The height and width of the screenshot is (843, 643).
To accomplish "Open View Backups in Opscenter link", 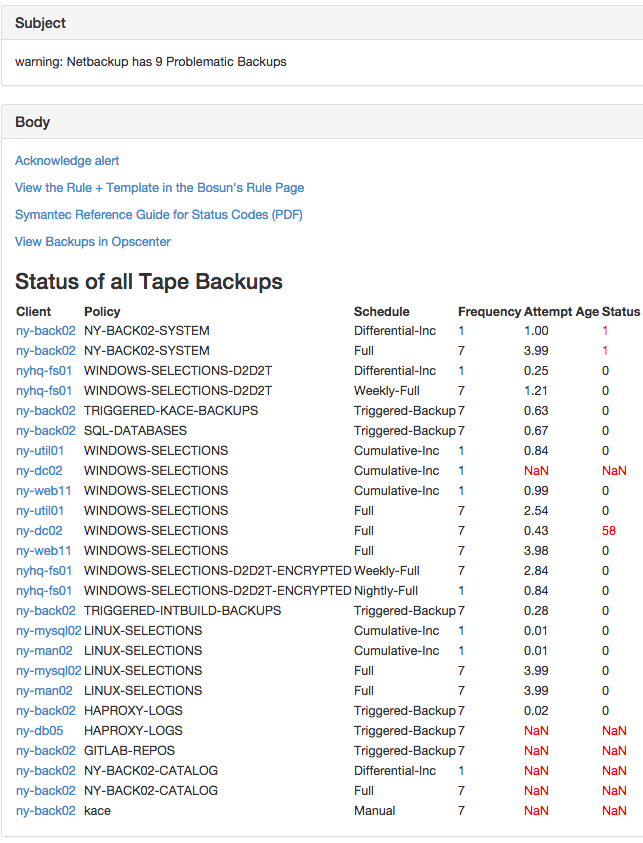I will [92, 242].
